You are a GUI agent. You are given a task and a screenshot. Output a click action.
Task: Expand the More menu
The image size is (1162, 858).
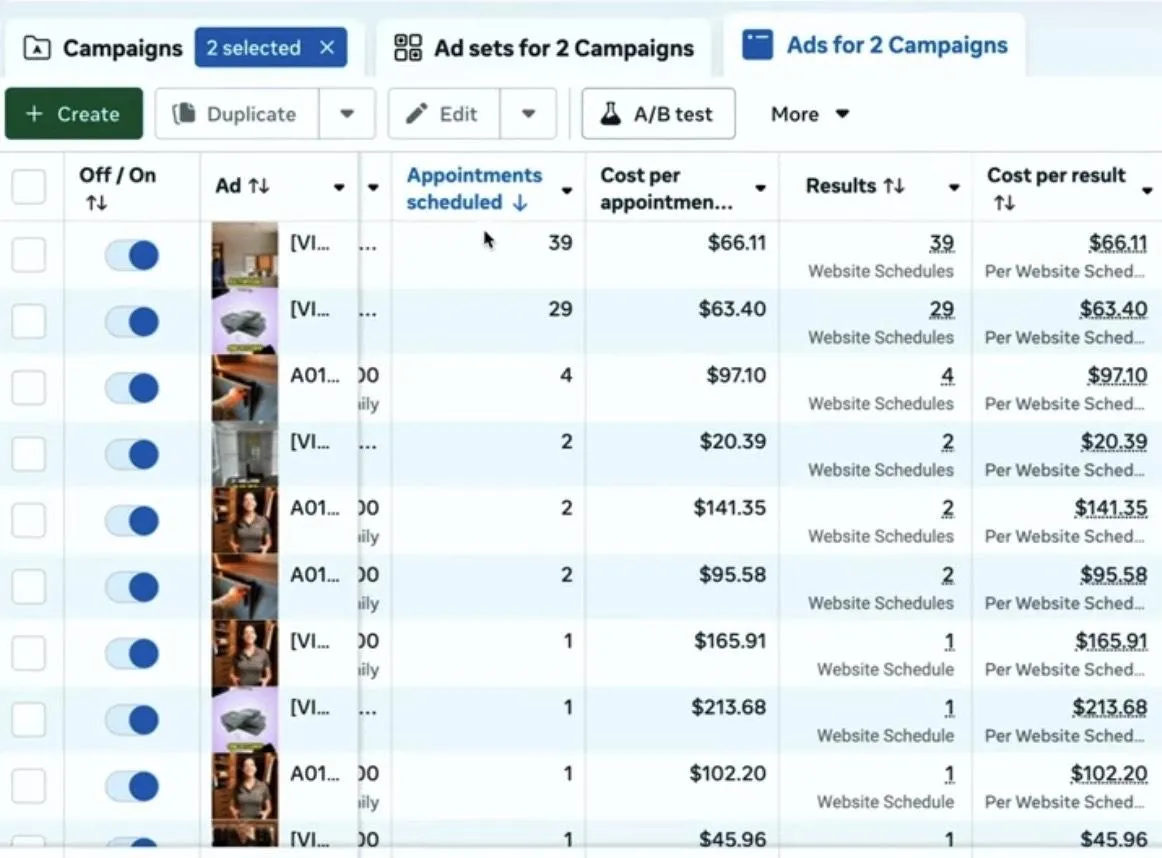coord(810,114)
